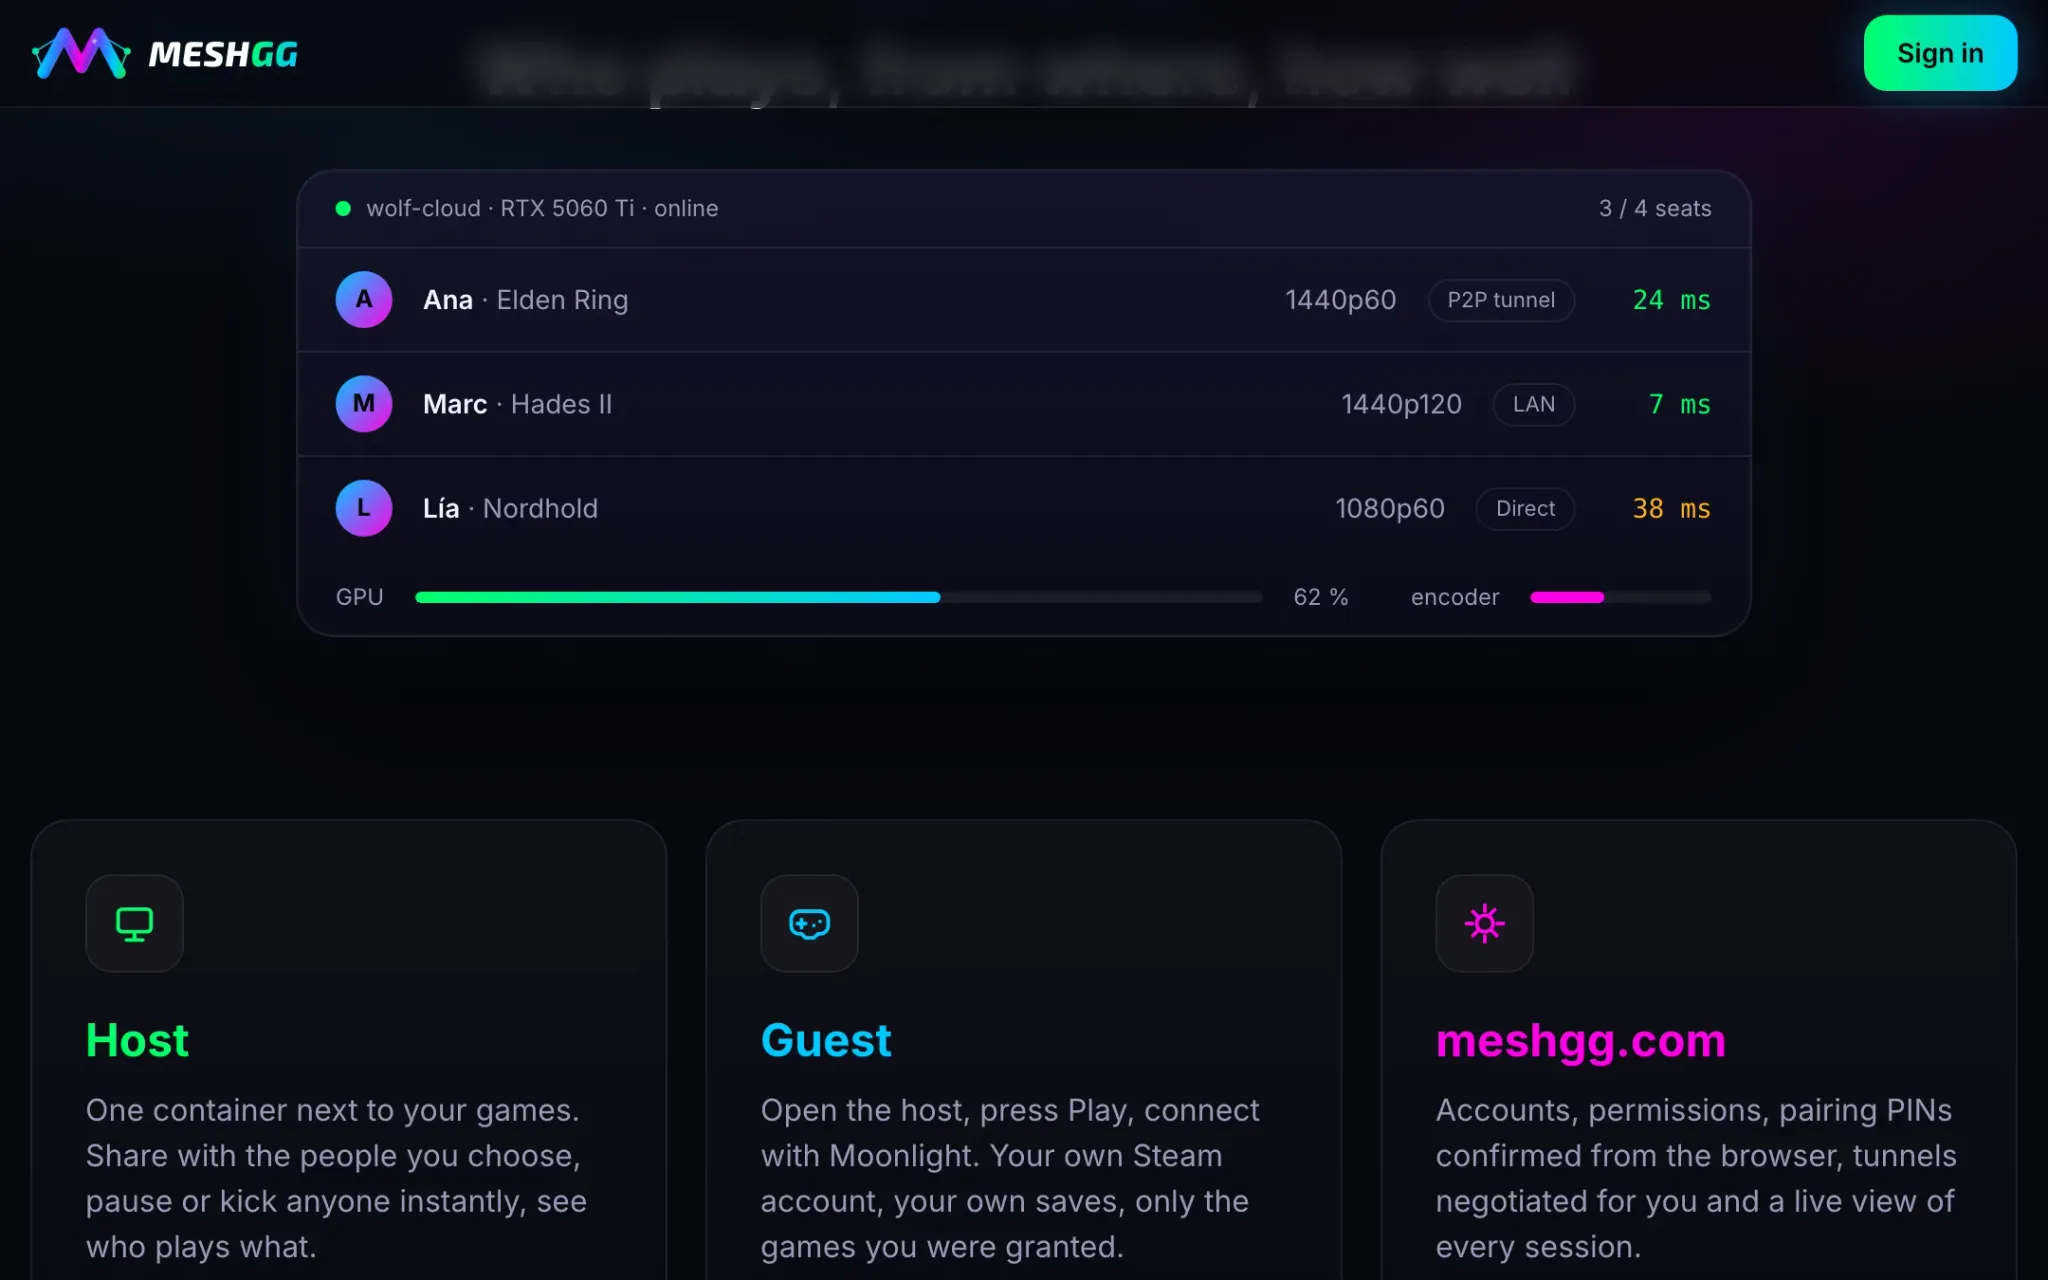This screenshot has width=2048, height=1280.
Task: Click the Host card description paragraph
Action: [x=337, y=1178]
